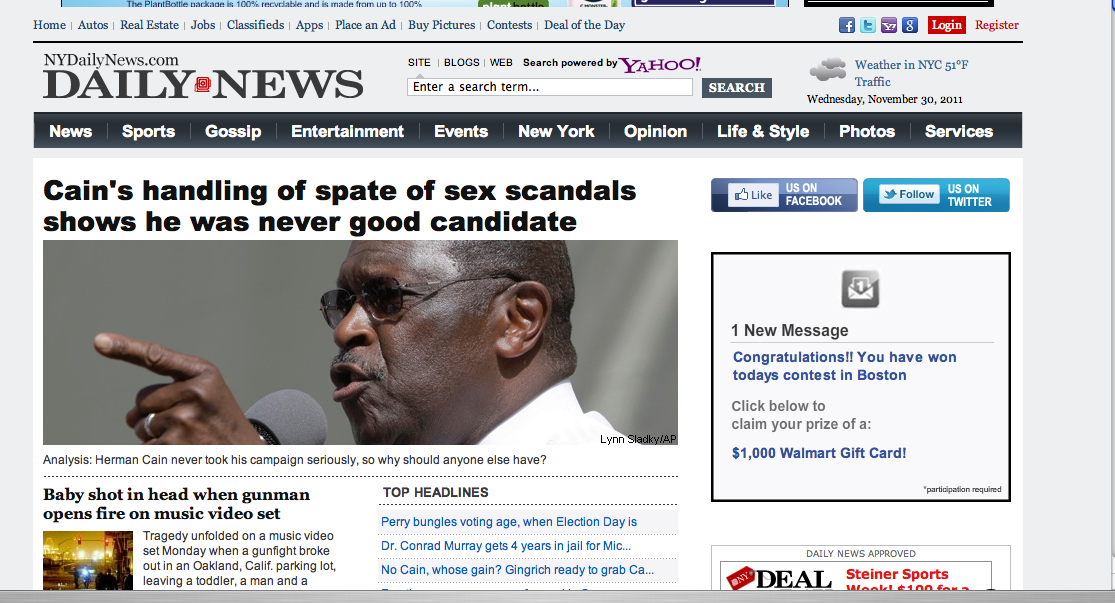Click the red Login button
The height and width of the screenshot is (603, 1115).
click(x=946, y=26)
